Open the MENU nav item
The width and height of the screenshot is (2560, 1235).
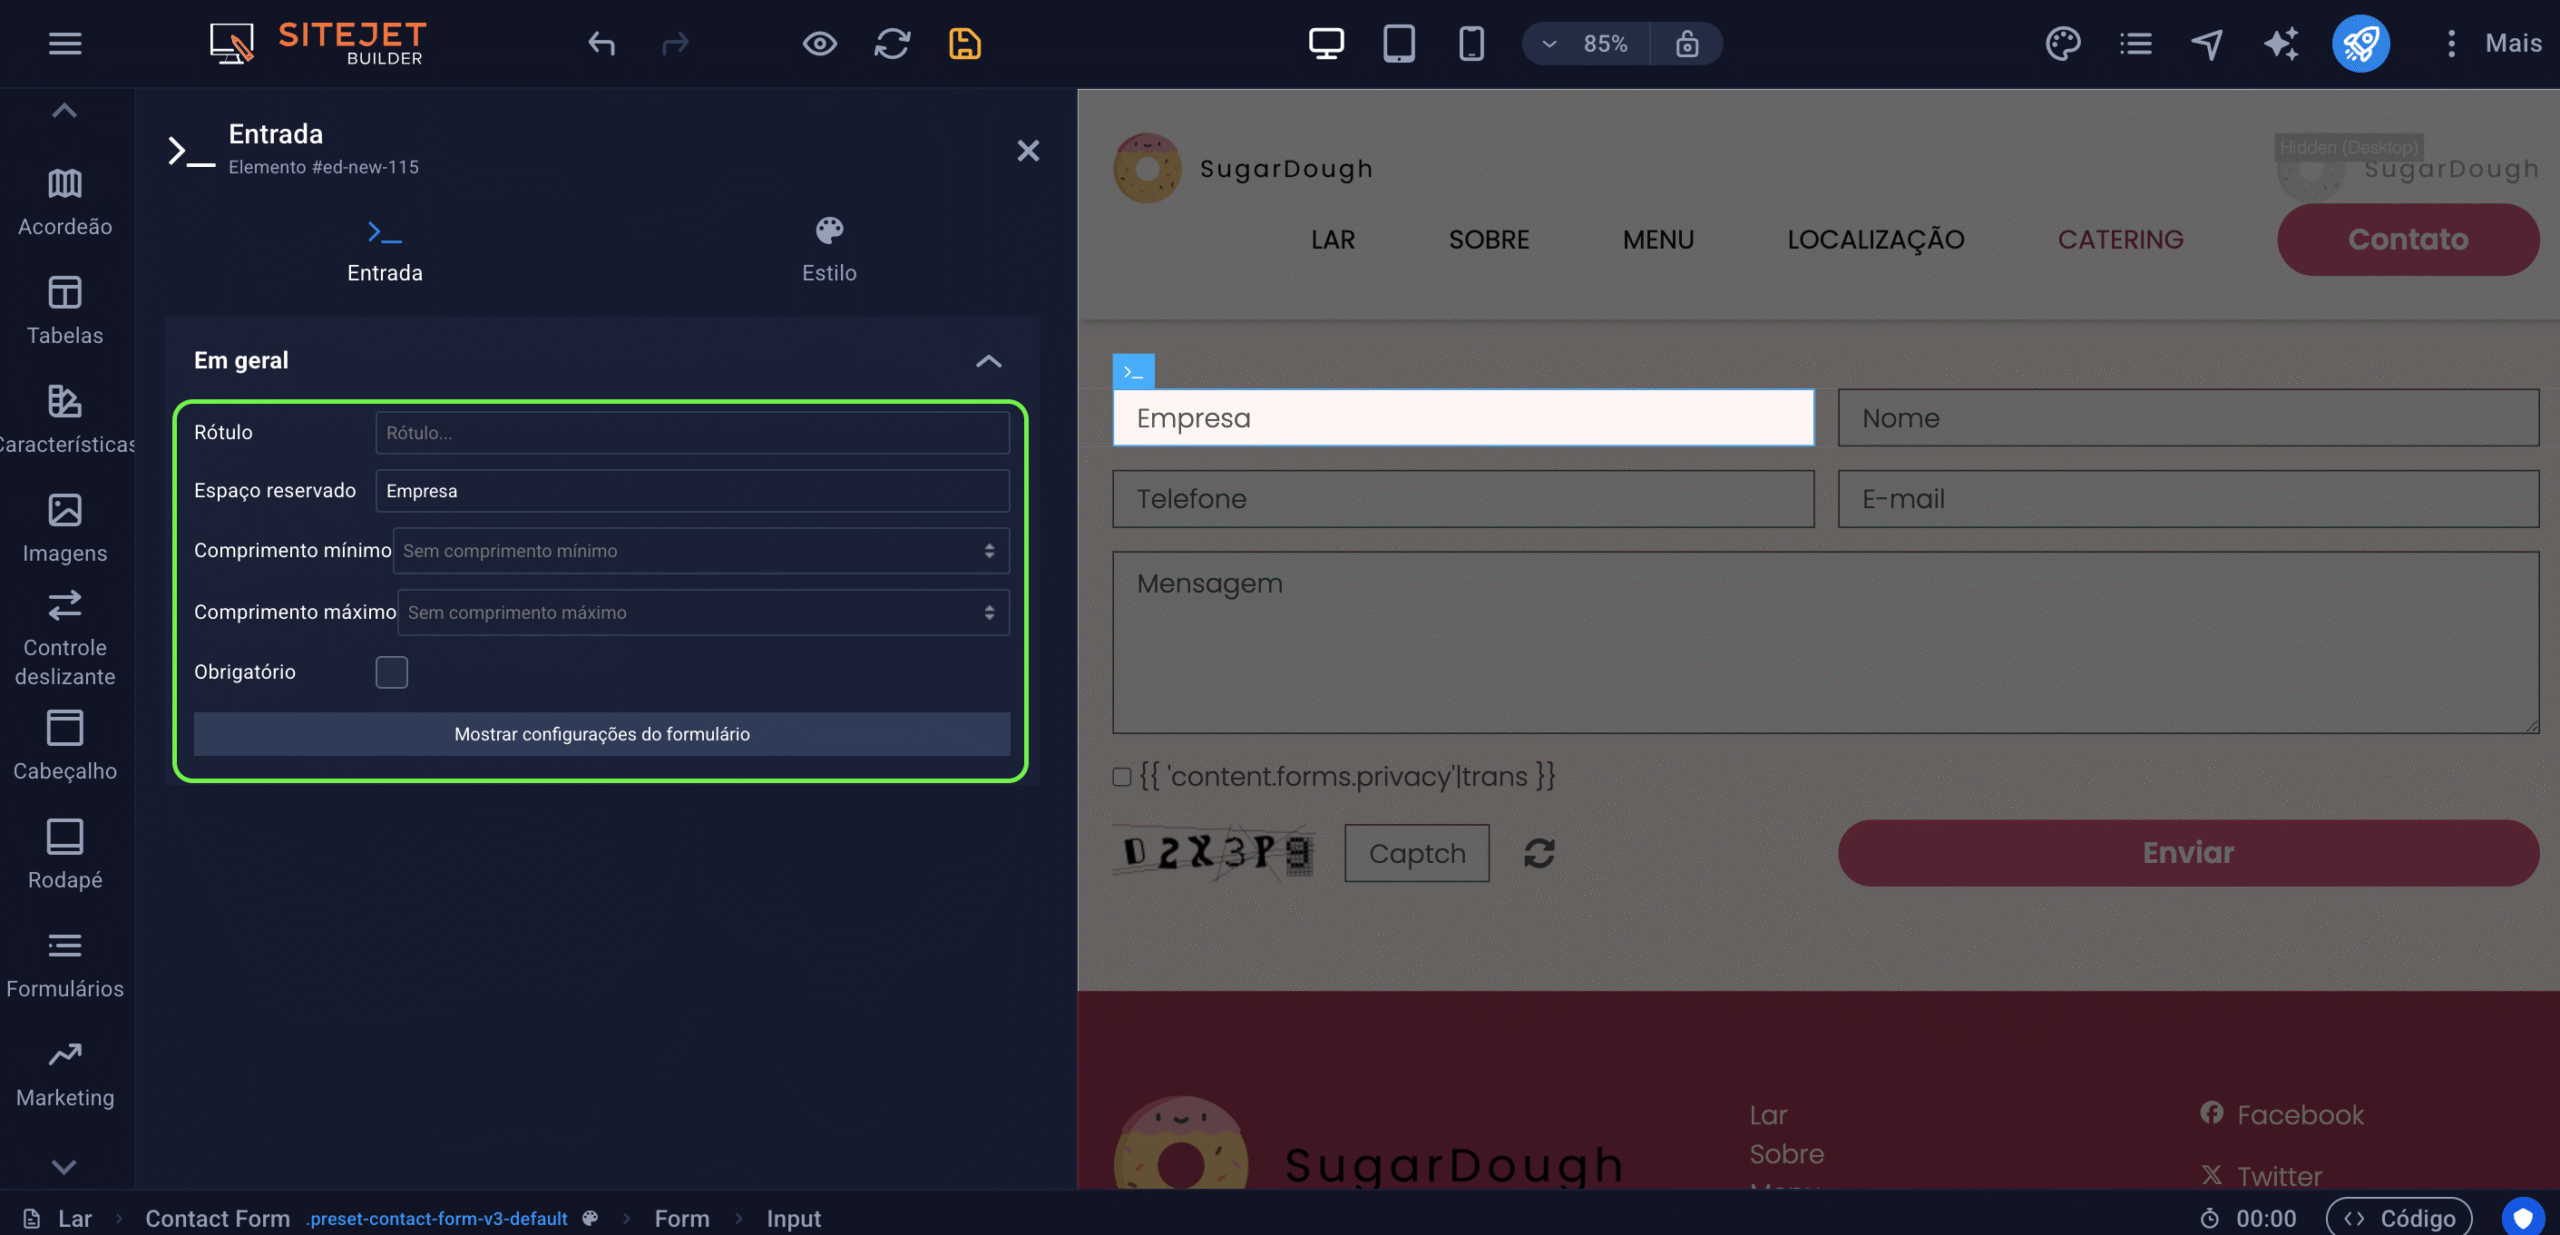pos(1658,240)
